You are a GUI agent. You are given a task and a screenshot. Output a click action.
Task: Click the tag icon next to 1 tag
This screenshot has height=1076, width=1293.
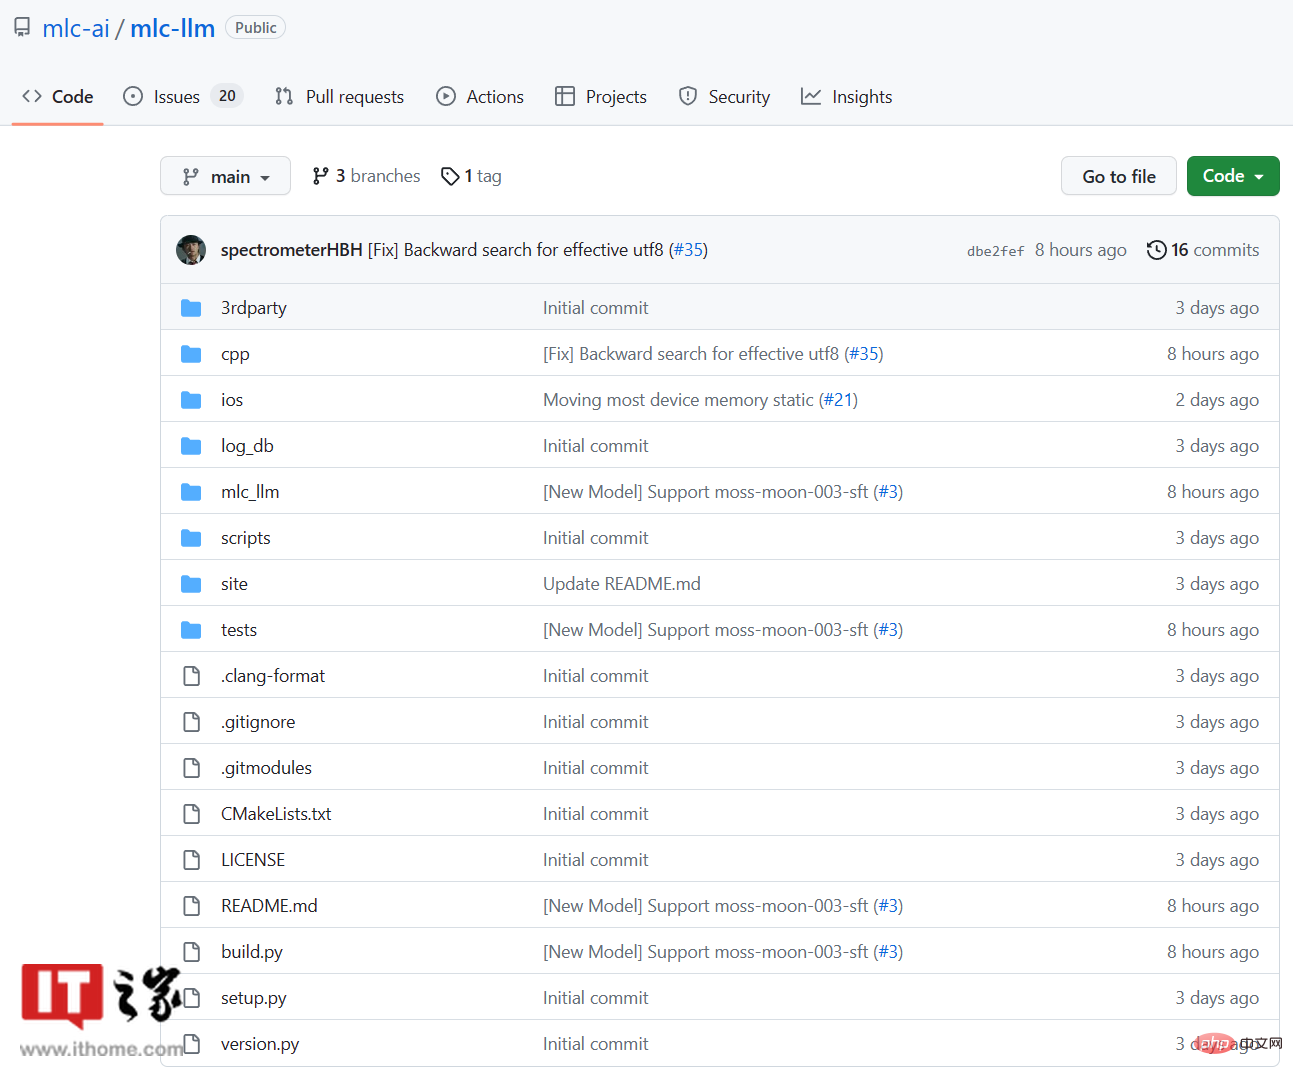coord(450,176)
